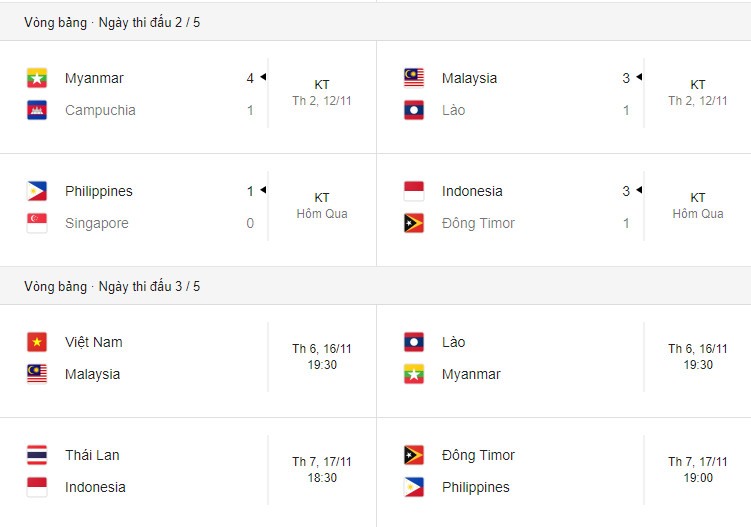
Task: Click the Singapore flag icon
Action: point(37,223)
